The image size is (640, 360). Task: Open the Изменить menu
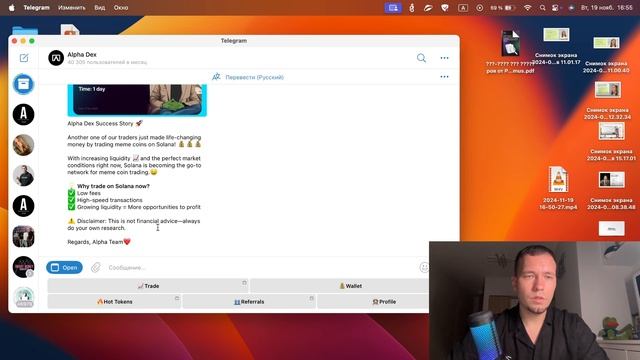point(72,7)
